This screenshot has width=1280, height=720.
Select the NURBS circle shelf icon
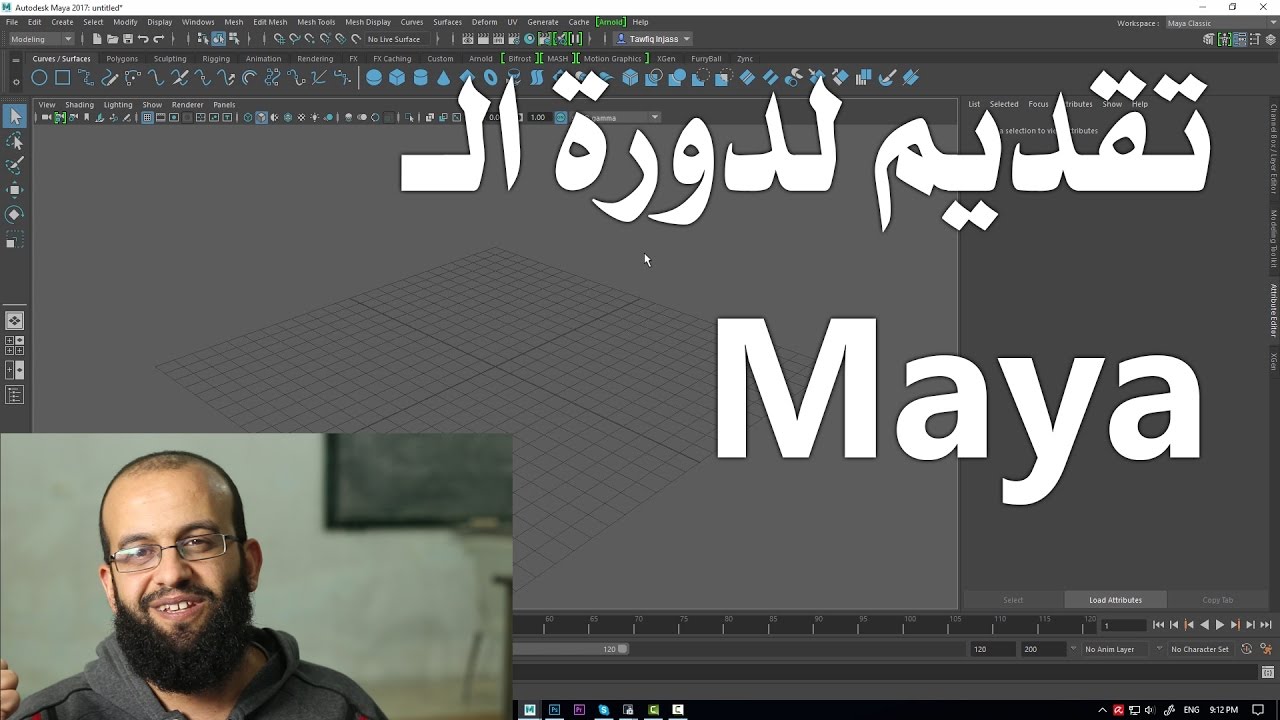coord(39,78)
